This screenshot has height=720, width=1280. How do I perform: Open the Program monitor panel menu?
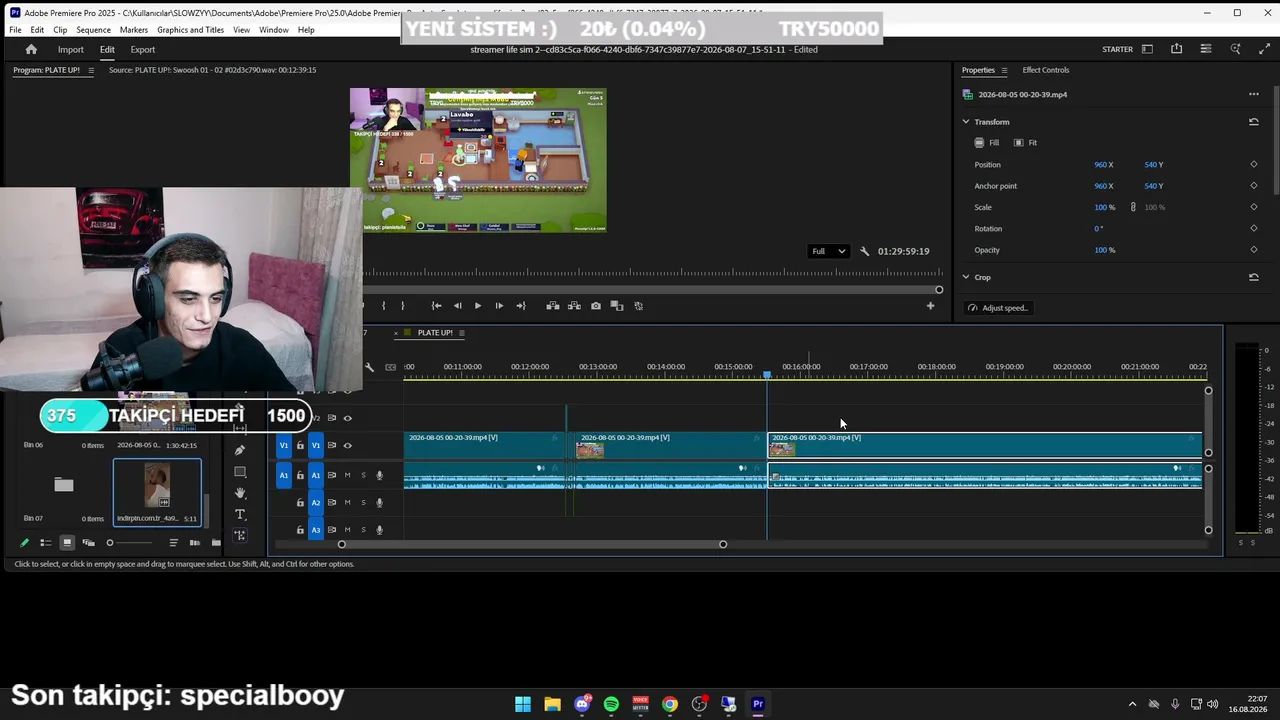pyautogui.click(x=91, y=70)
